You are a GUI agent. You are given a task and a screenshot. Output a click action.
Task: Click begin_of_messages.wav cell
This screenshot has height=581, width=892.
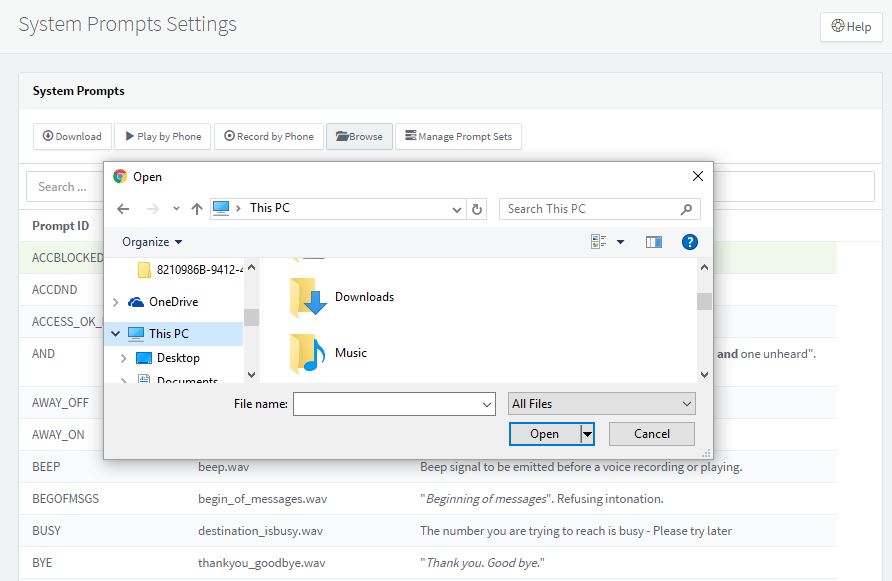pyautogui.click(x=262, y=499)
